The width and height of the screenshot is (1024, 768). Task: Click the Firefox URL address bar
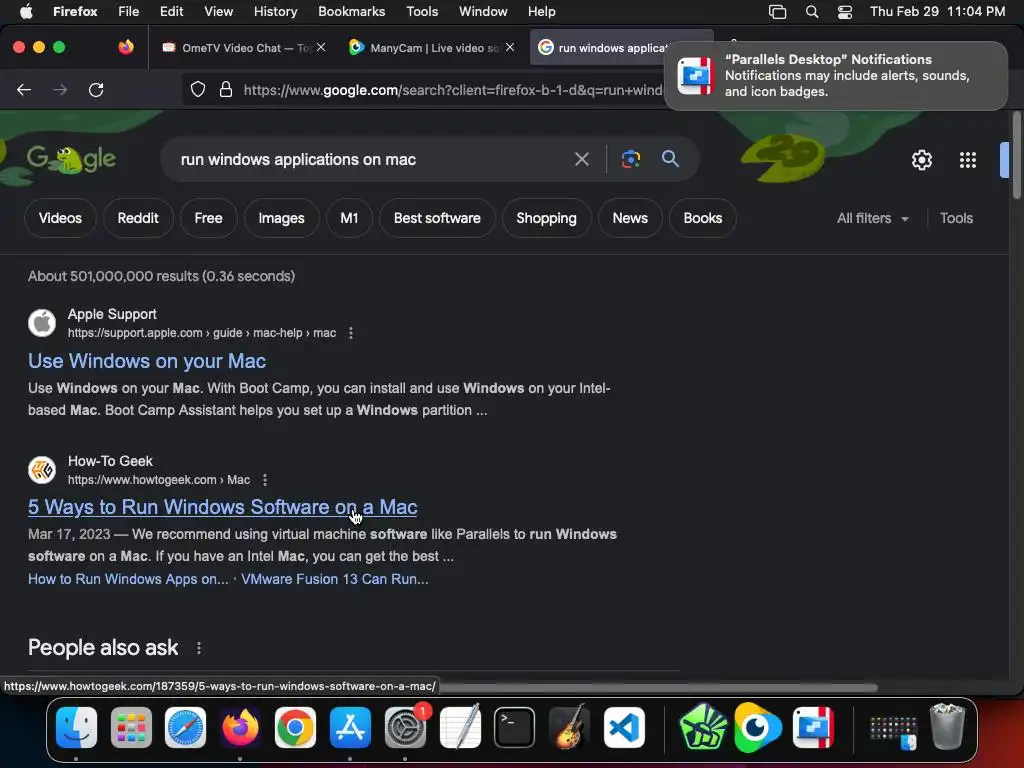pyautogui.click(x=451, y=90)
